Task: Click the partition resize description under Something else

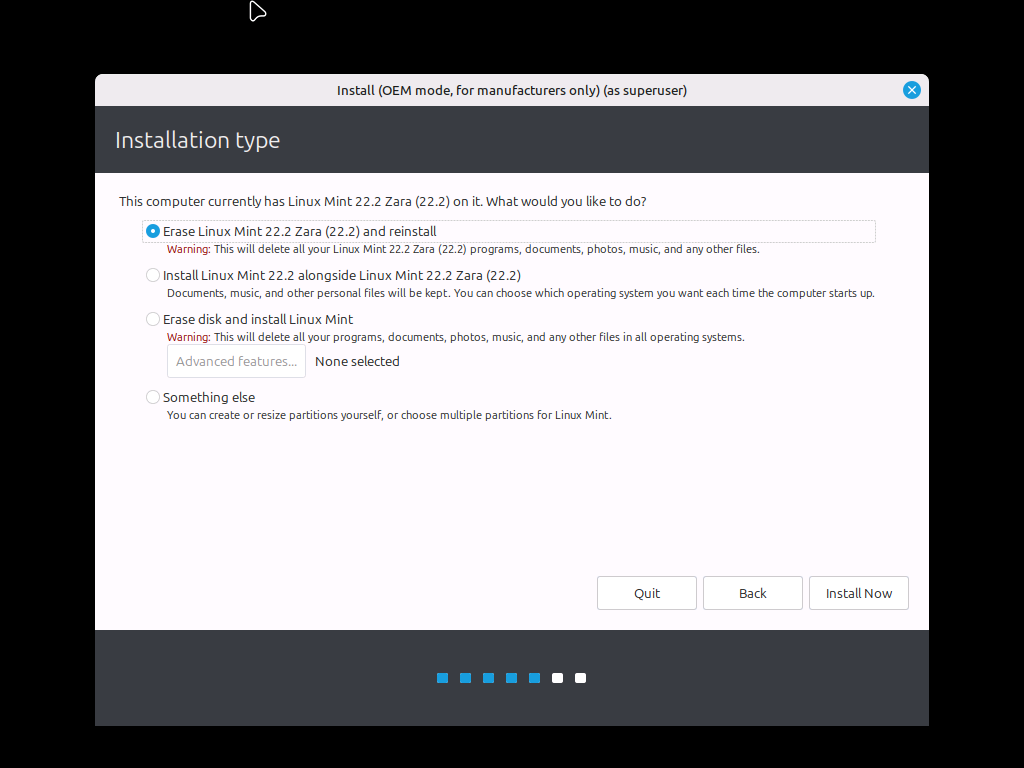Action: [x=389, y=415]
